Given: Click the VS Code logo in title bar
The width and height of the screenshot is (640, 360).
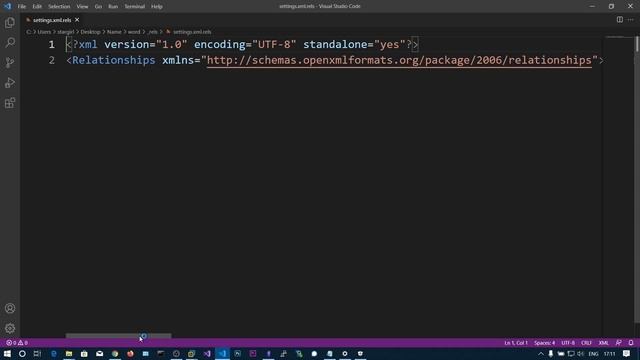Looking at the screenshot, I should point(7,7).
